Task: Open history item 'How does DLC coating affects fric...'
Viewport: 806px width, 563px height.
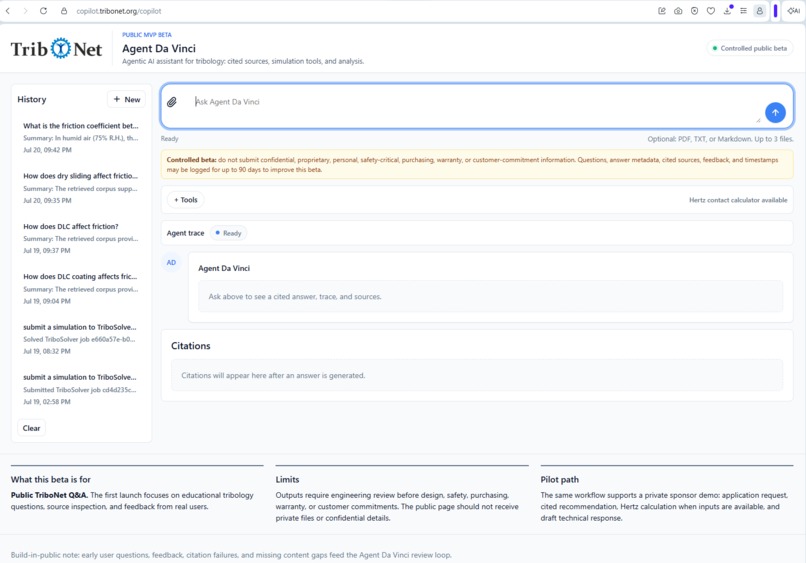Action: point(81,288)
